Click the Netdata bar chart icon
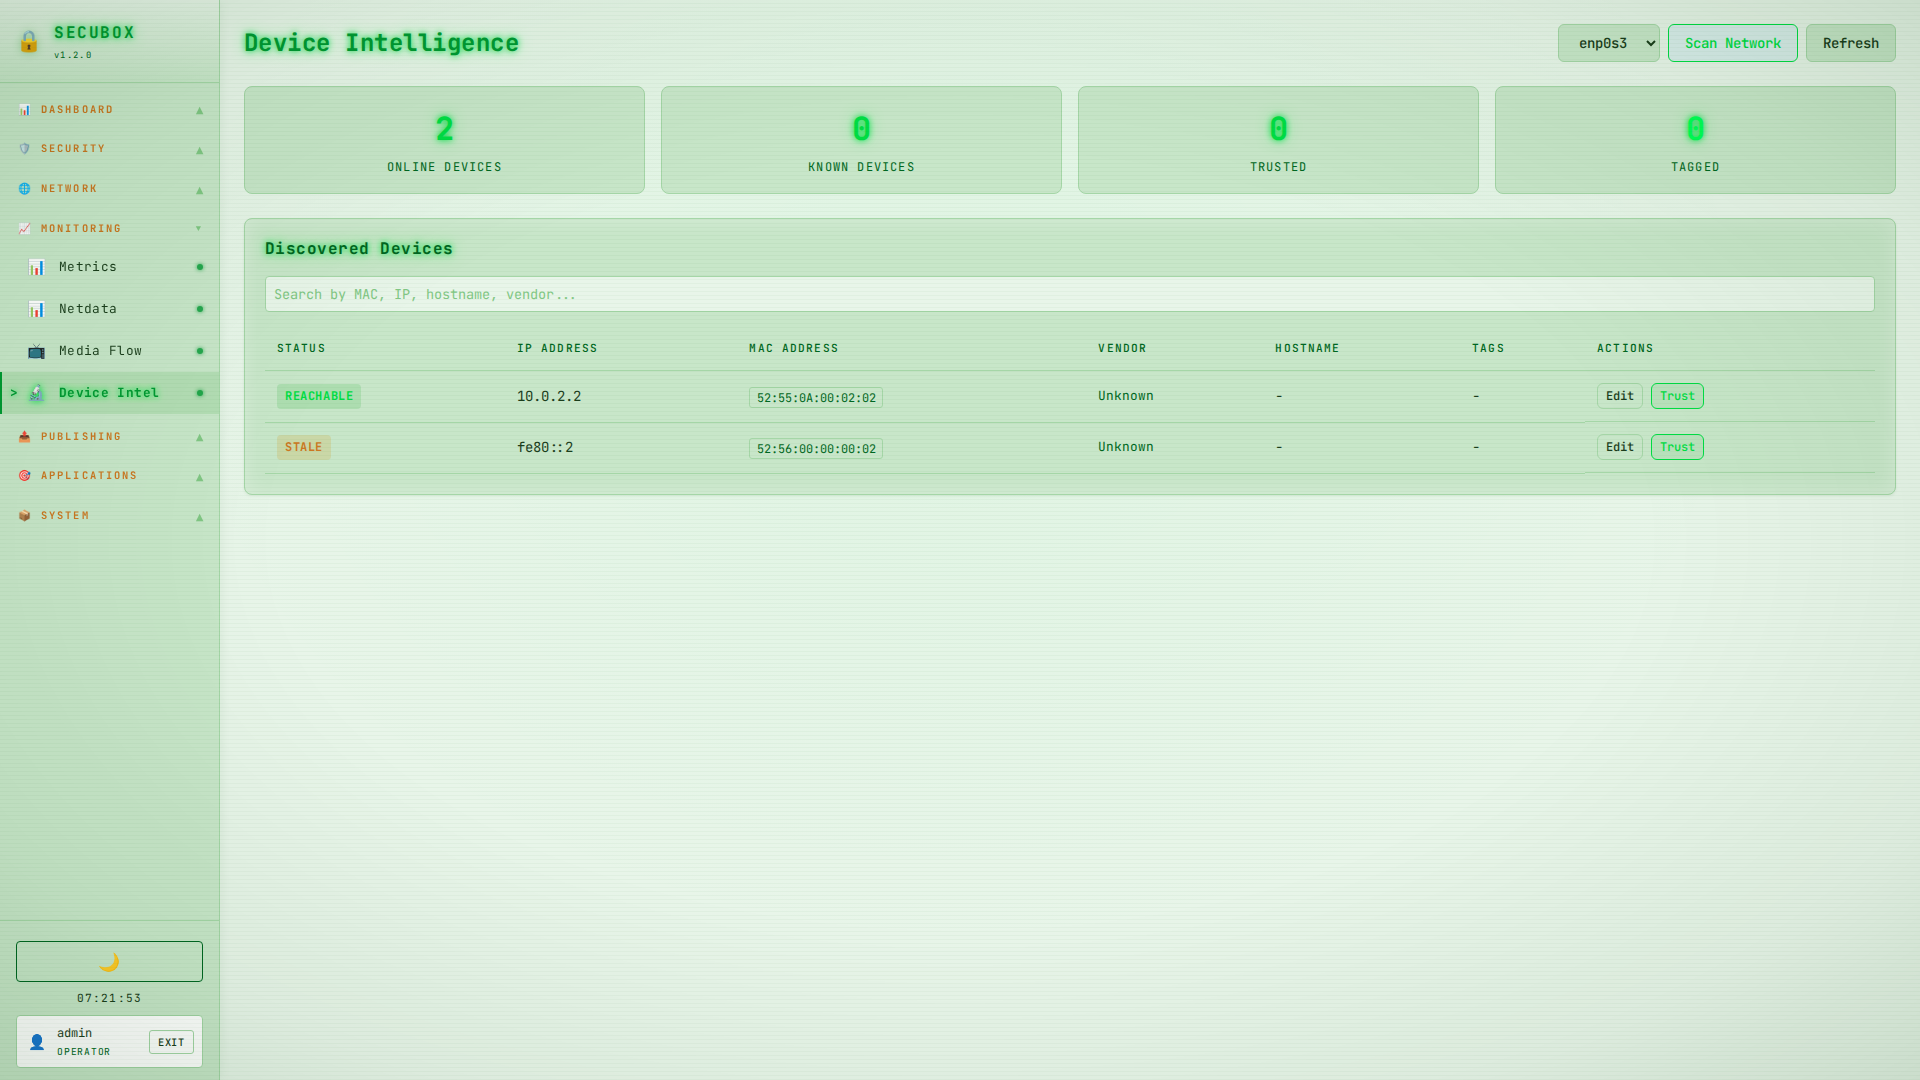Viewport: 1920px width, 1080px height. tap(37, 309)
